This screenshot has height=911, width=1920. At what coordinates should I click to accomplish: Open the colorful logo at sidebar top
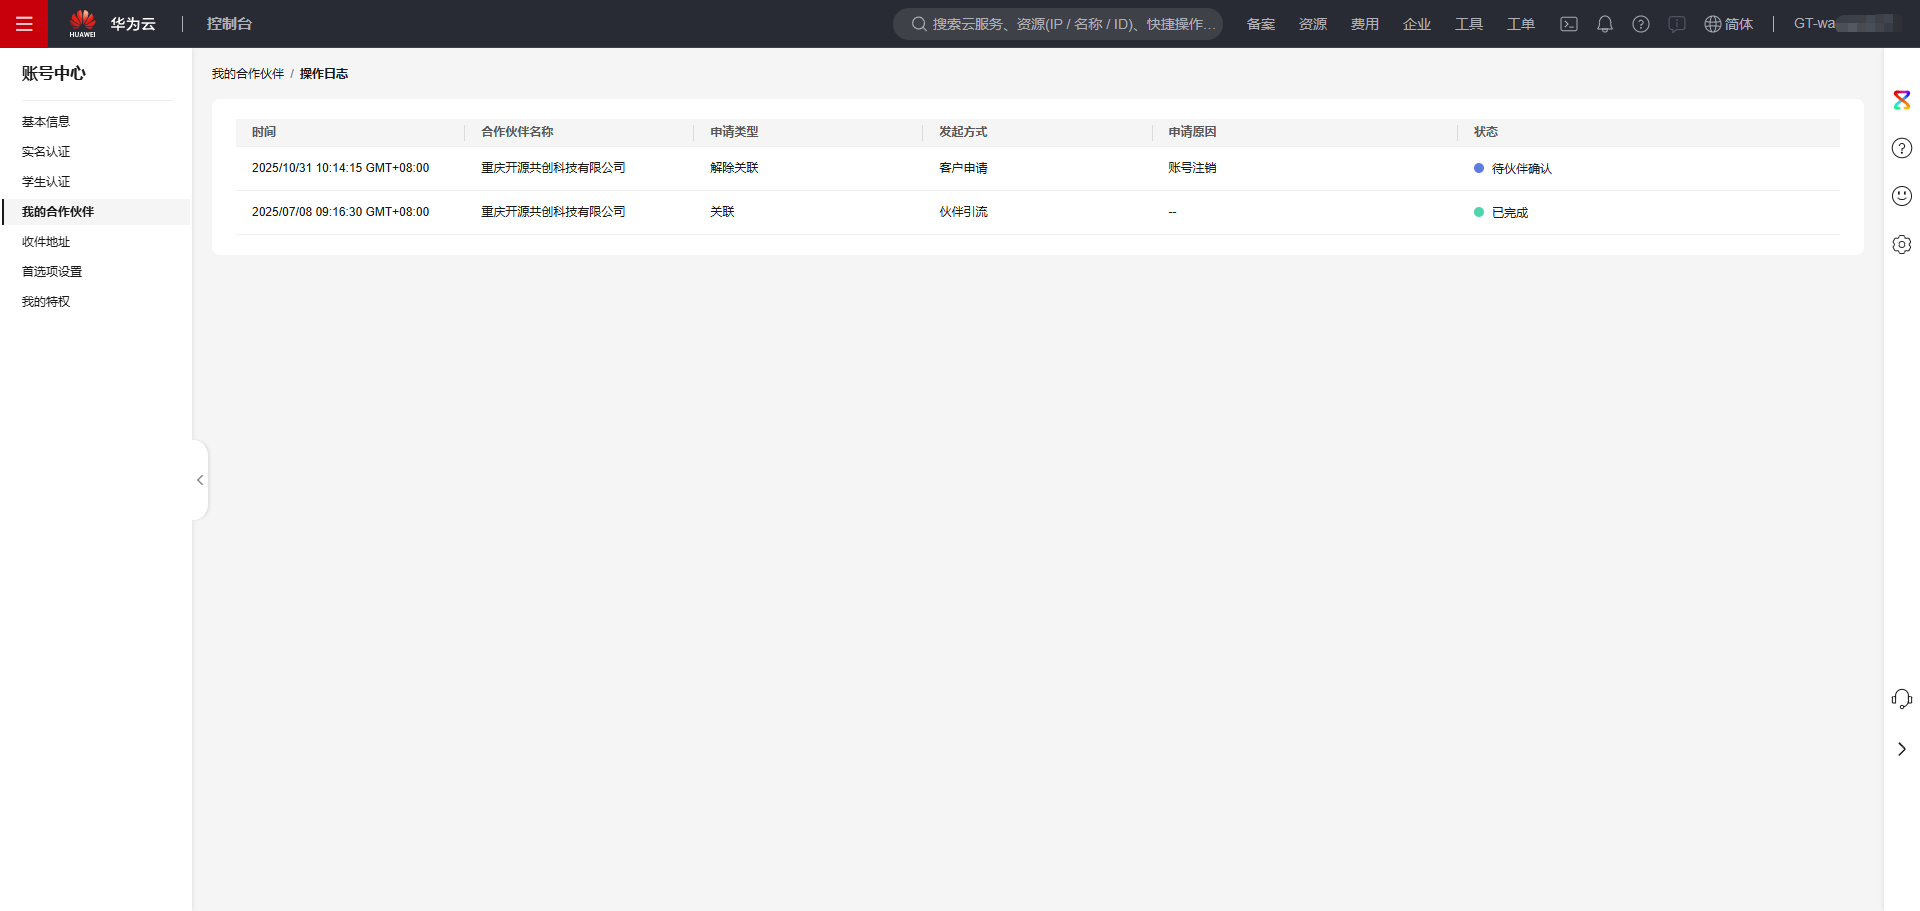click(1902, 100)
